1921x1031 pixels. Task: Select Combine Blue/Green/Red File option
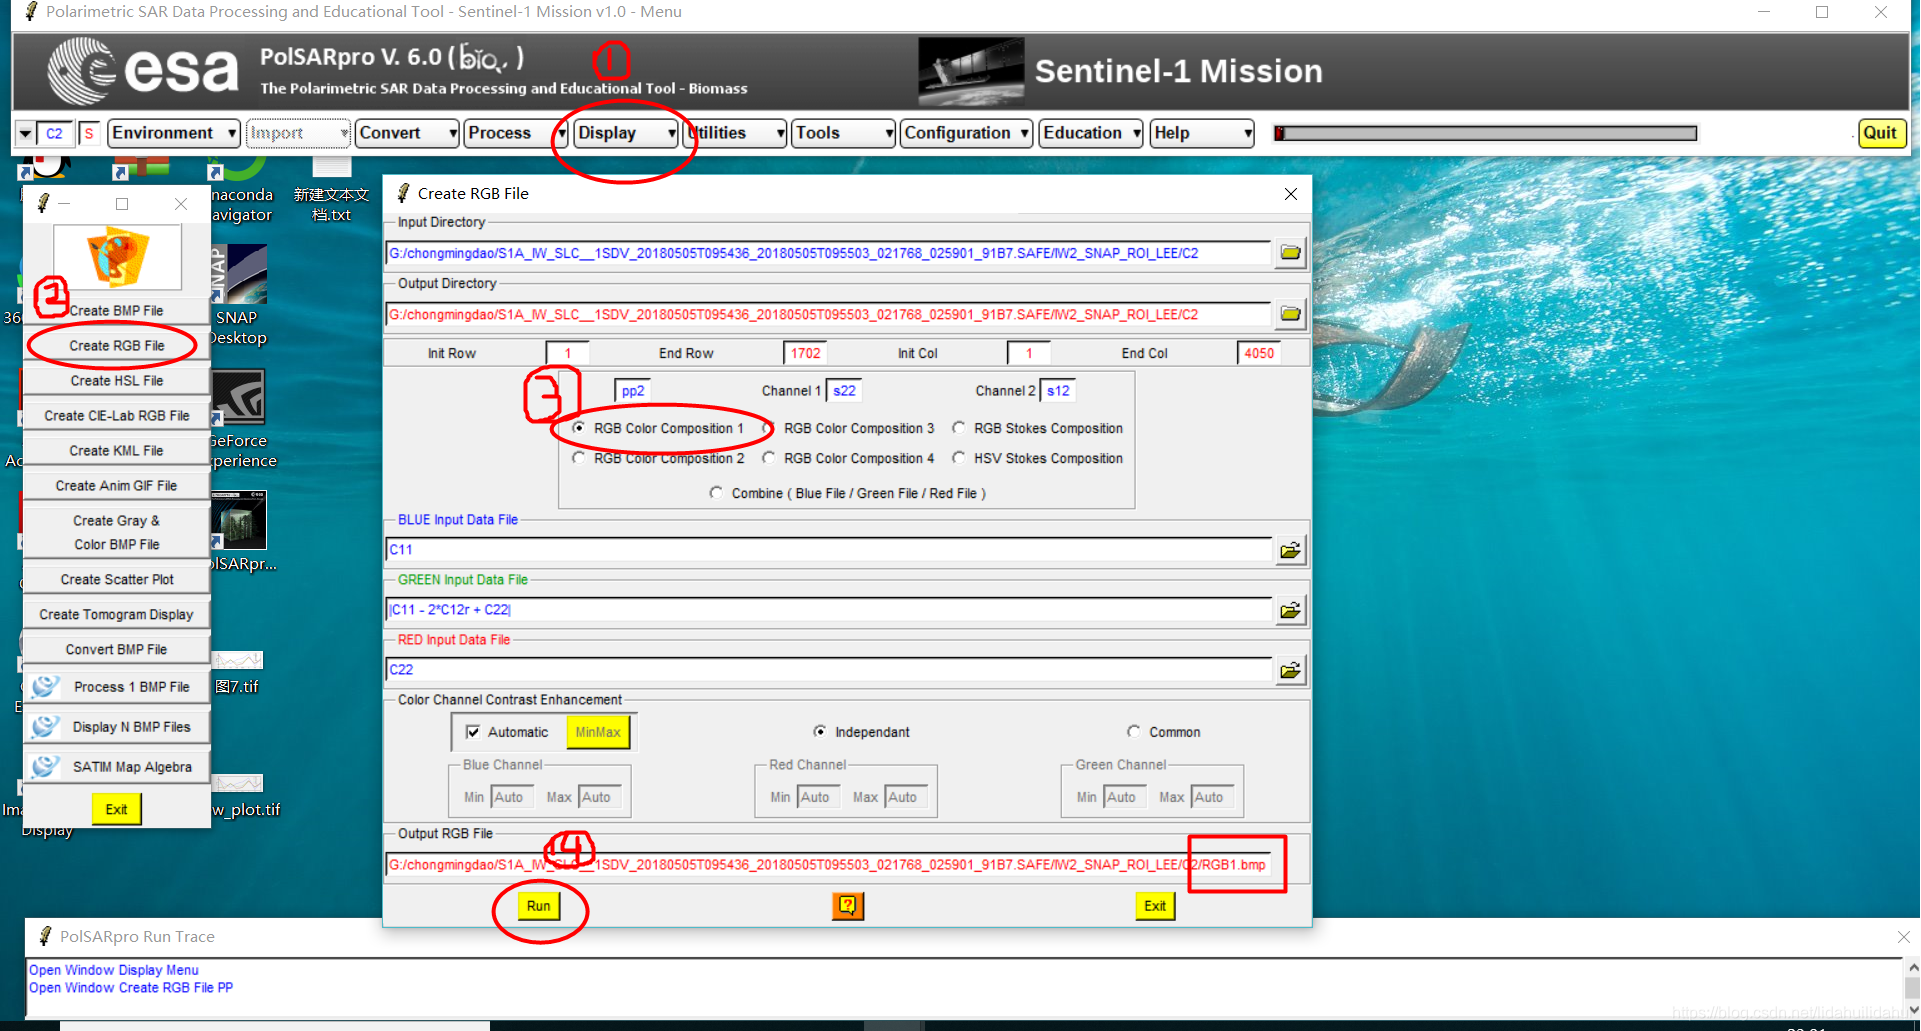coord(716,493)
